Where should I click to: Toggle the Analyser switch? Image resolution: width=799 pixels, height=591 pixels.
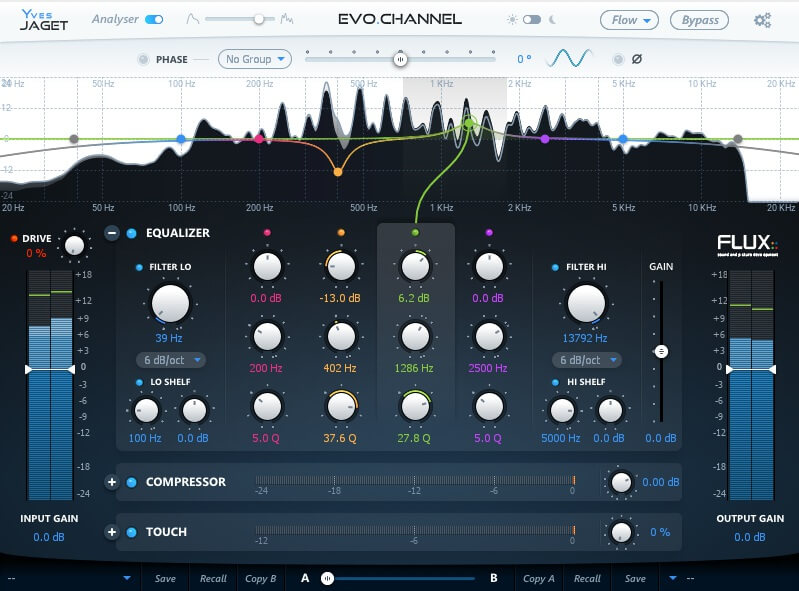pyautogui.click(x=154, y=19)
